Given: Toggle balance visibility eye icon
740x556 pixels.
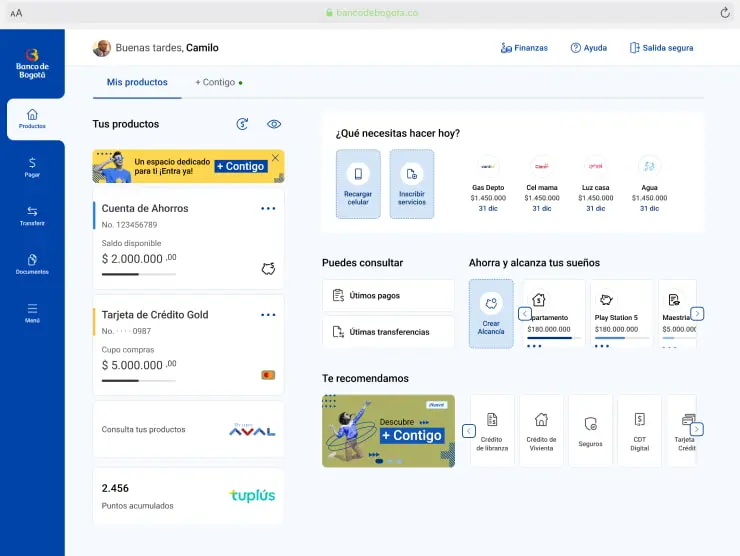Looking at the screenshot, I should (274, 124).
